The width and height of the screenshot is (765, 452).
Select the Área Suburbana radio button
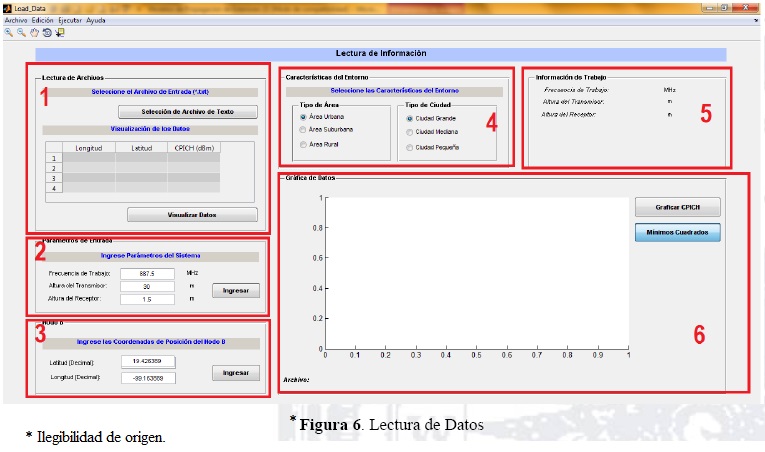pos(303,130)
